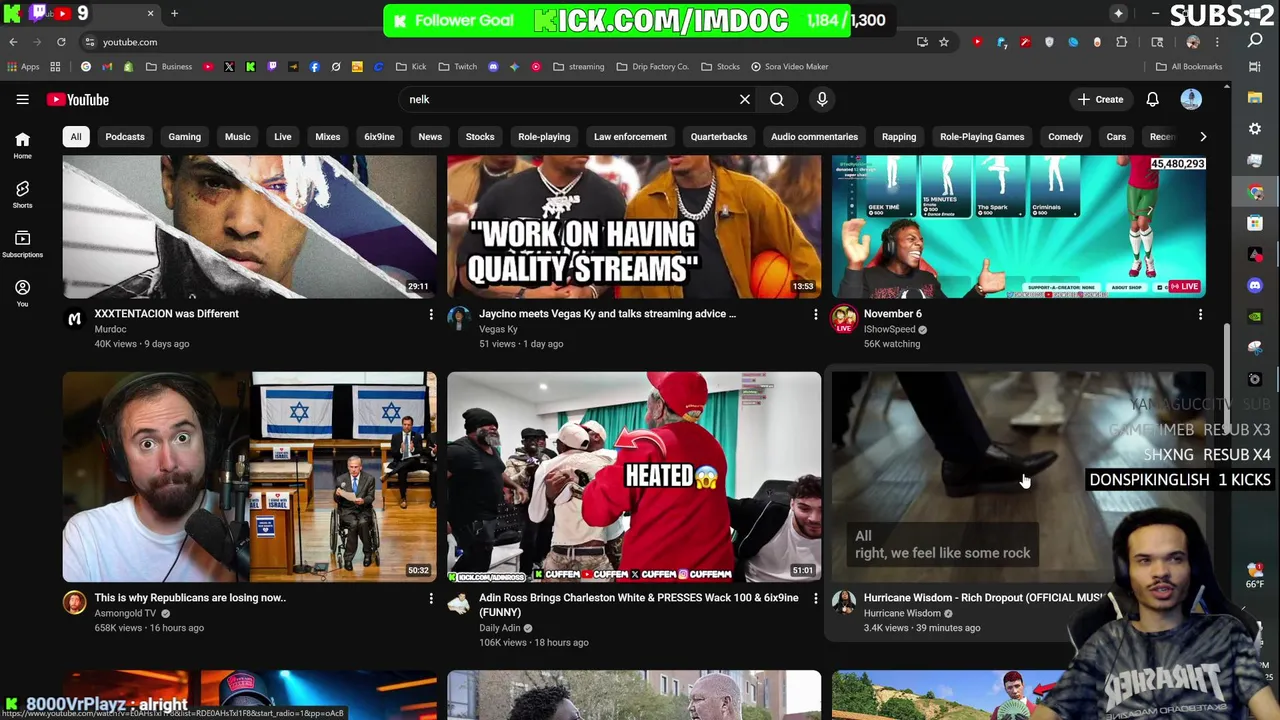The height and width of the screenshot is (720, 1280).
Task: Open the Vegas Ky channel link
Action: (498, 329)
